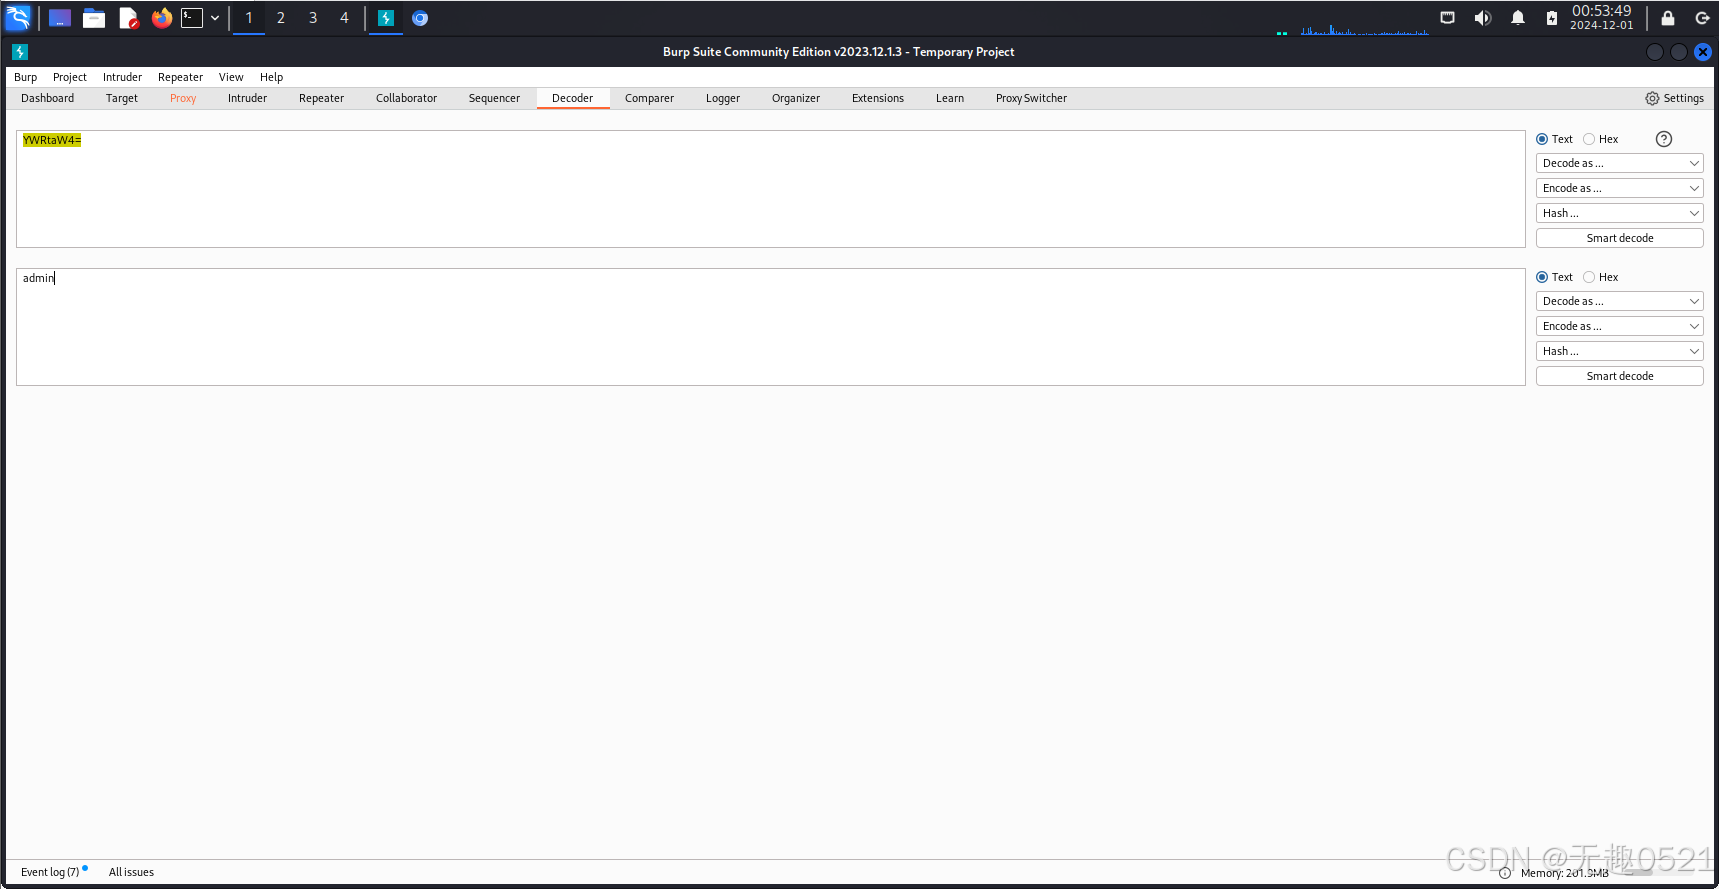1719x889 pixels.
Task: Open the volume control in system tray
Action: pyautogui.click(x=1482, y=18)
